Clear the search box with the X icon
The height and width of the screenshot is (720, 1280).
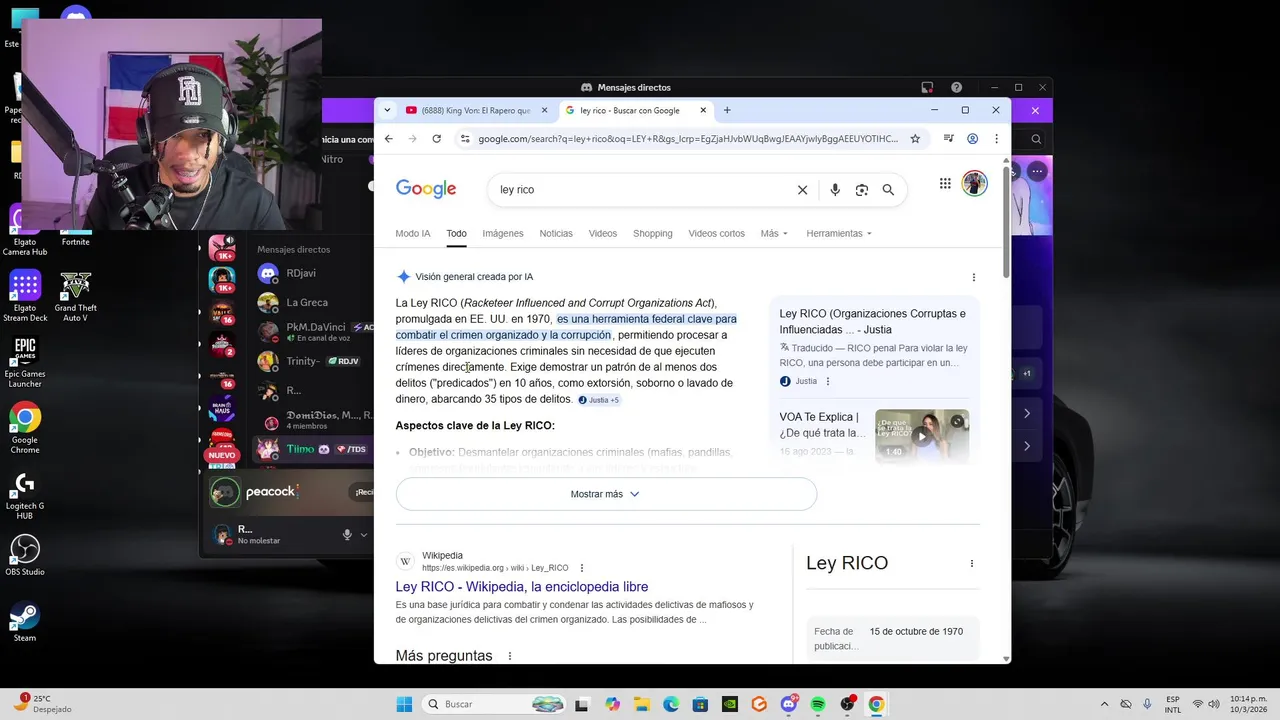802,190
